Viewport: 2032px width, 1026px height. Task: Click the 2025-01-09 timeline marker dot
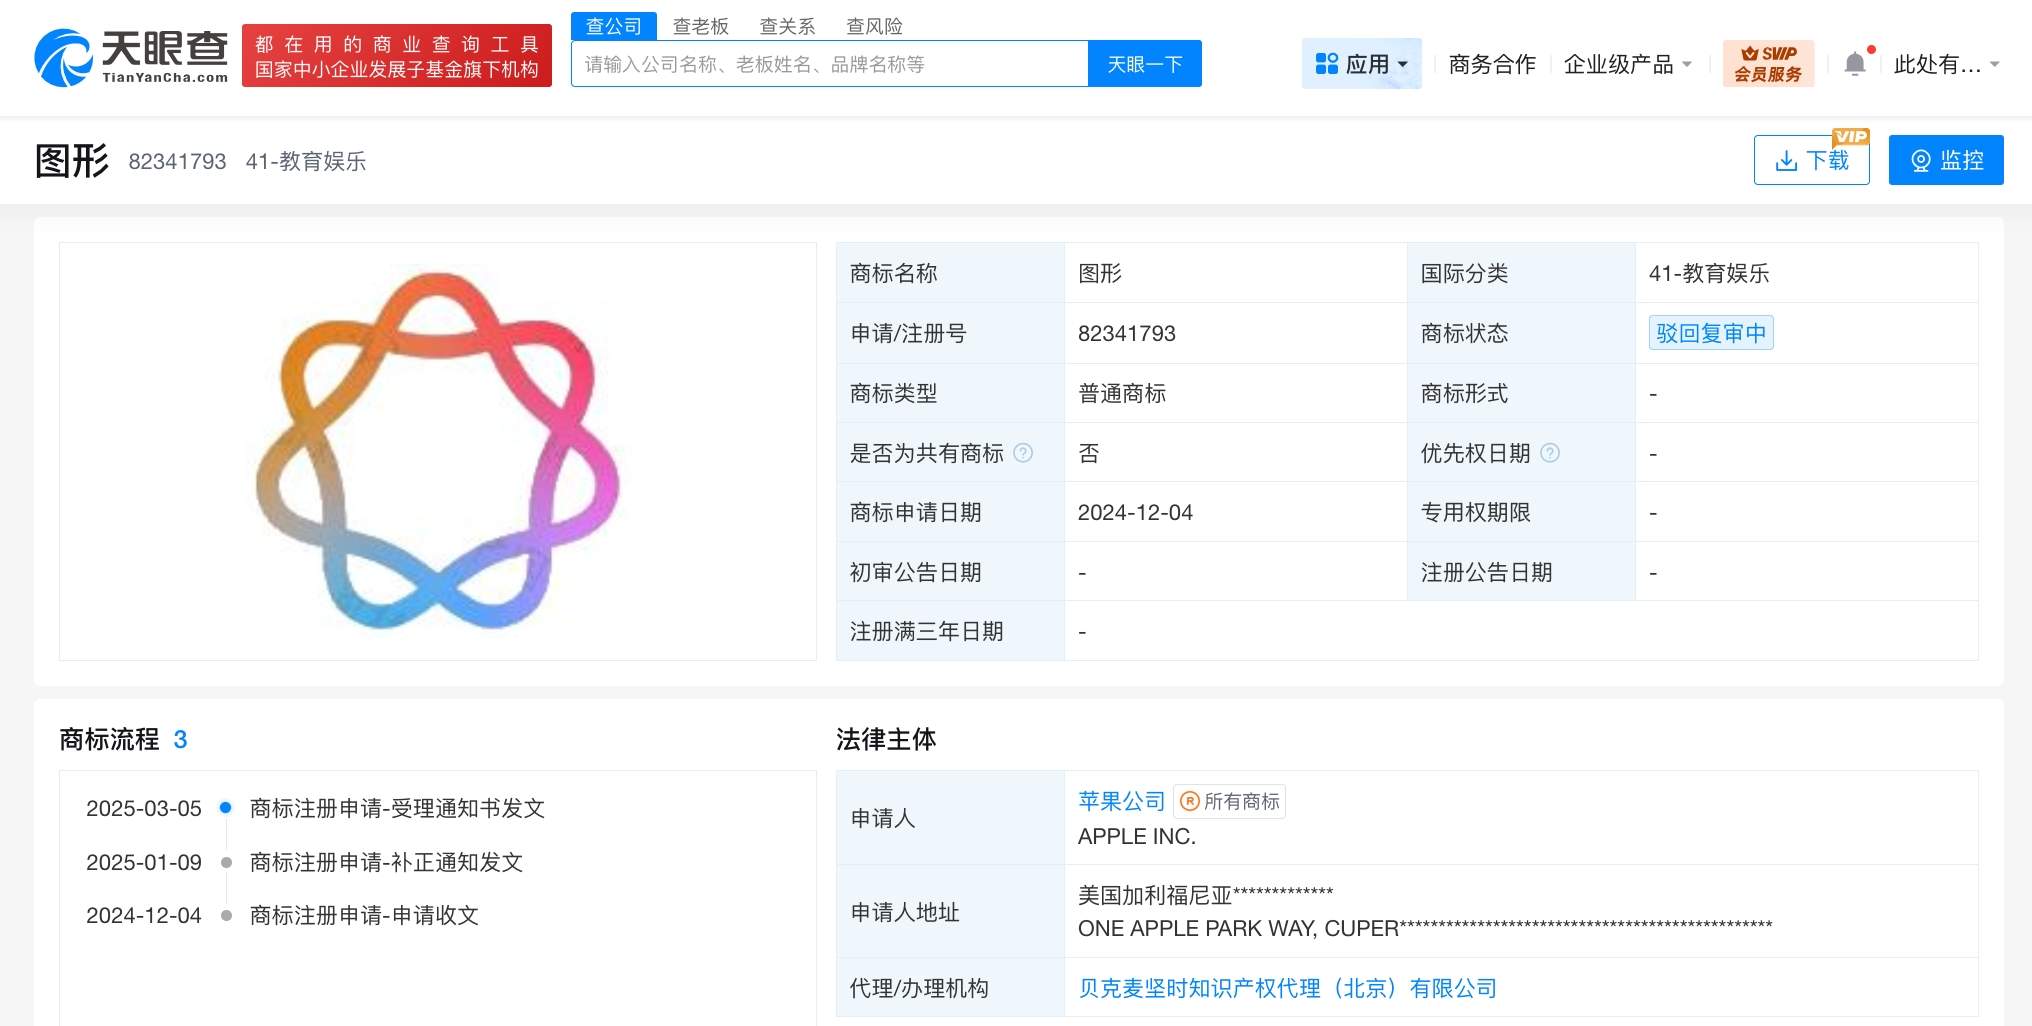pyautogui.click(x=226, y=862)
